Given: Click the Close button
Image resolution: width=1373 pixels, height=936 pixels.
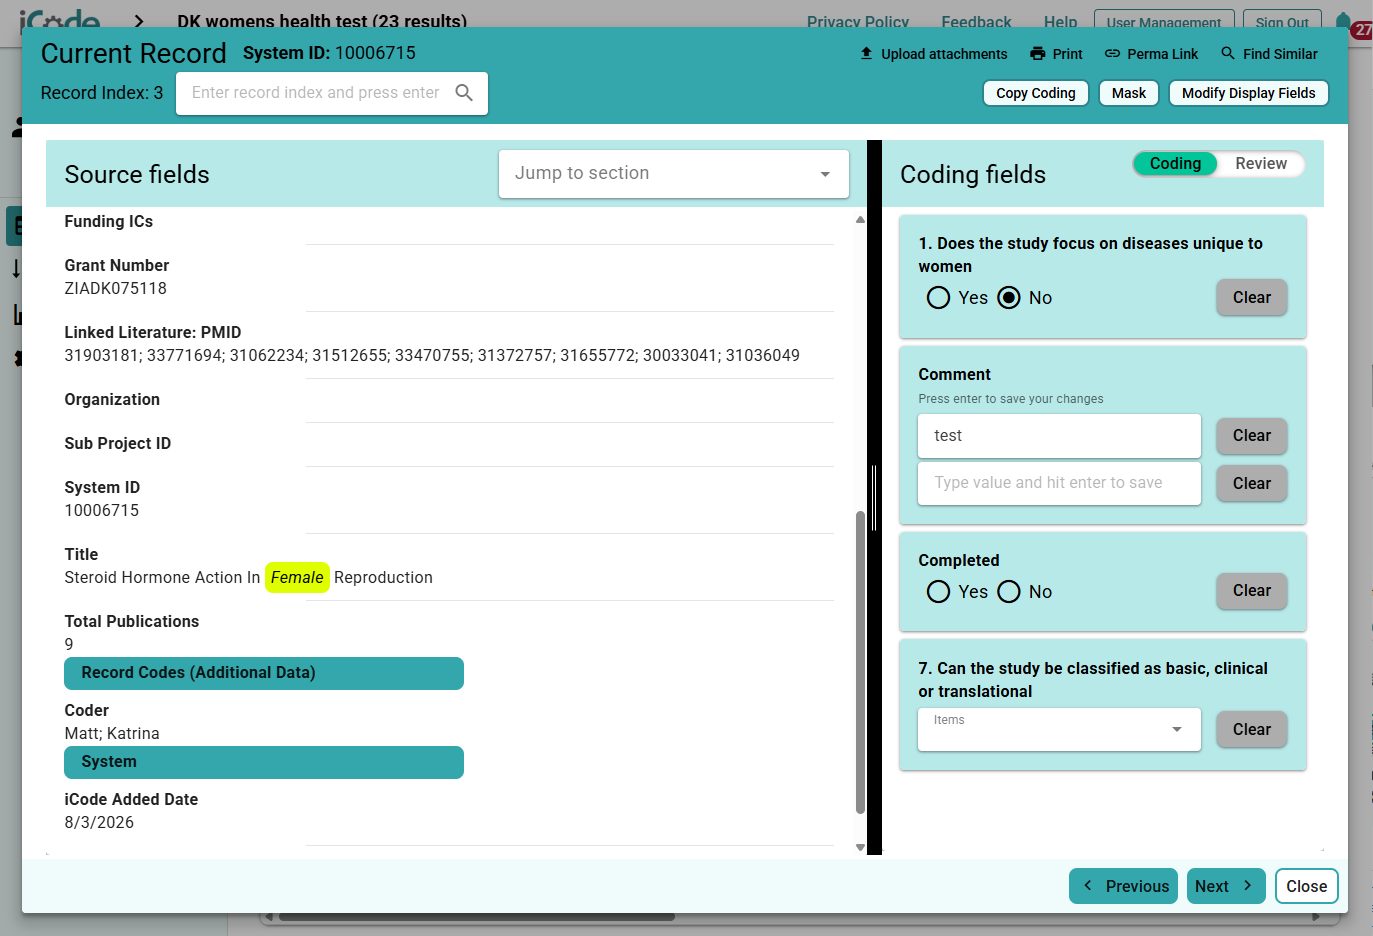Looking at the screenshot, I should click(x=1306, y=886).
